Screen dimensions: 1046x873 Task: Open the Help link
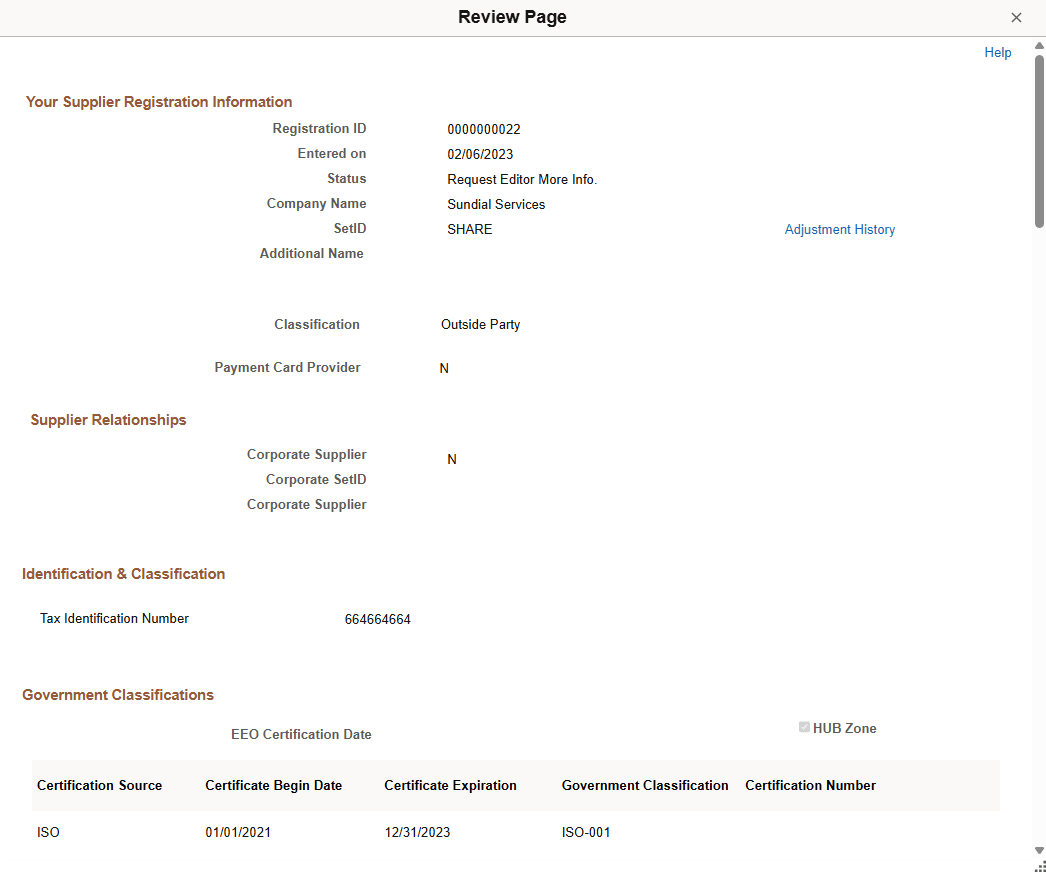pyautogui.click(x=997, y=52)
